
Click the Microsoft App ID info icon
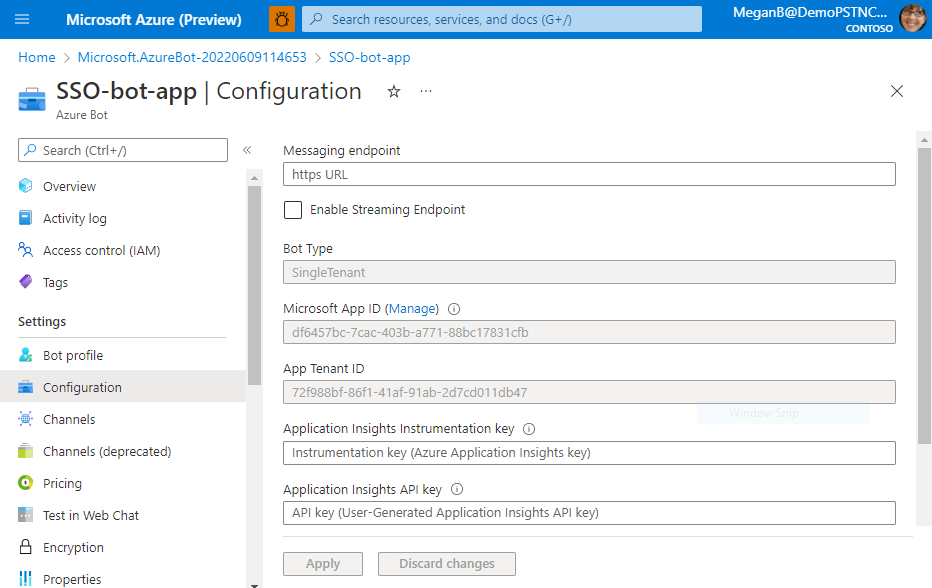point(454,309)
